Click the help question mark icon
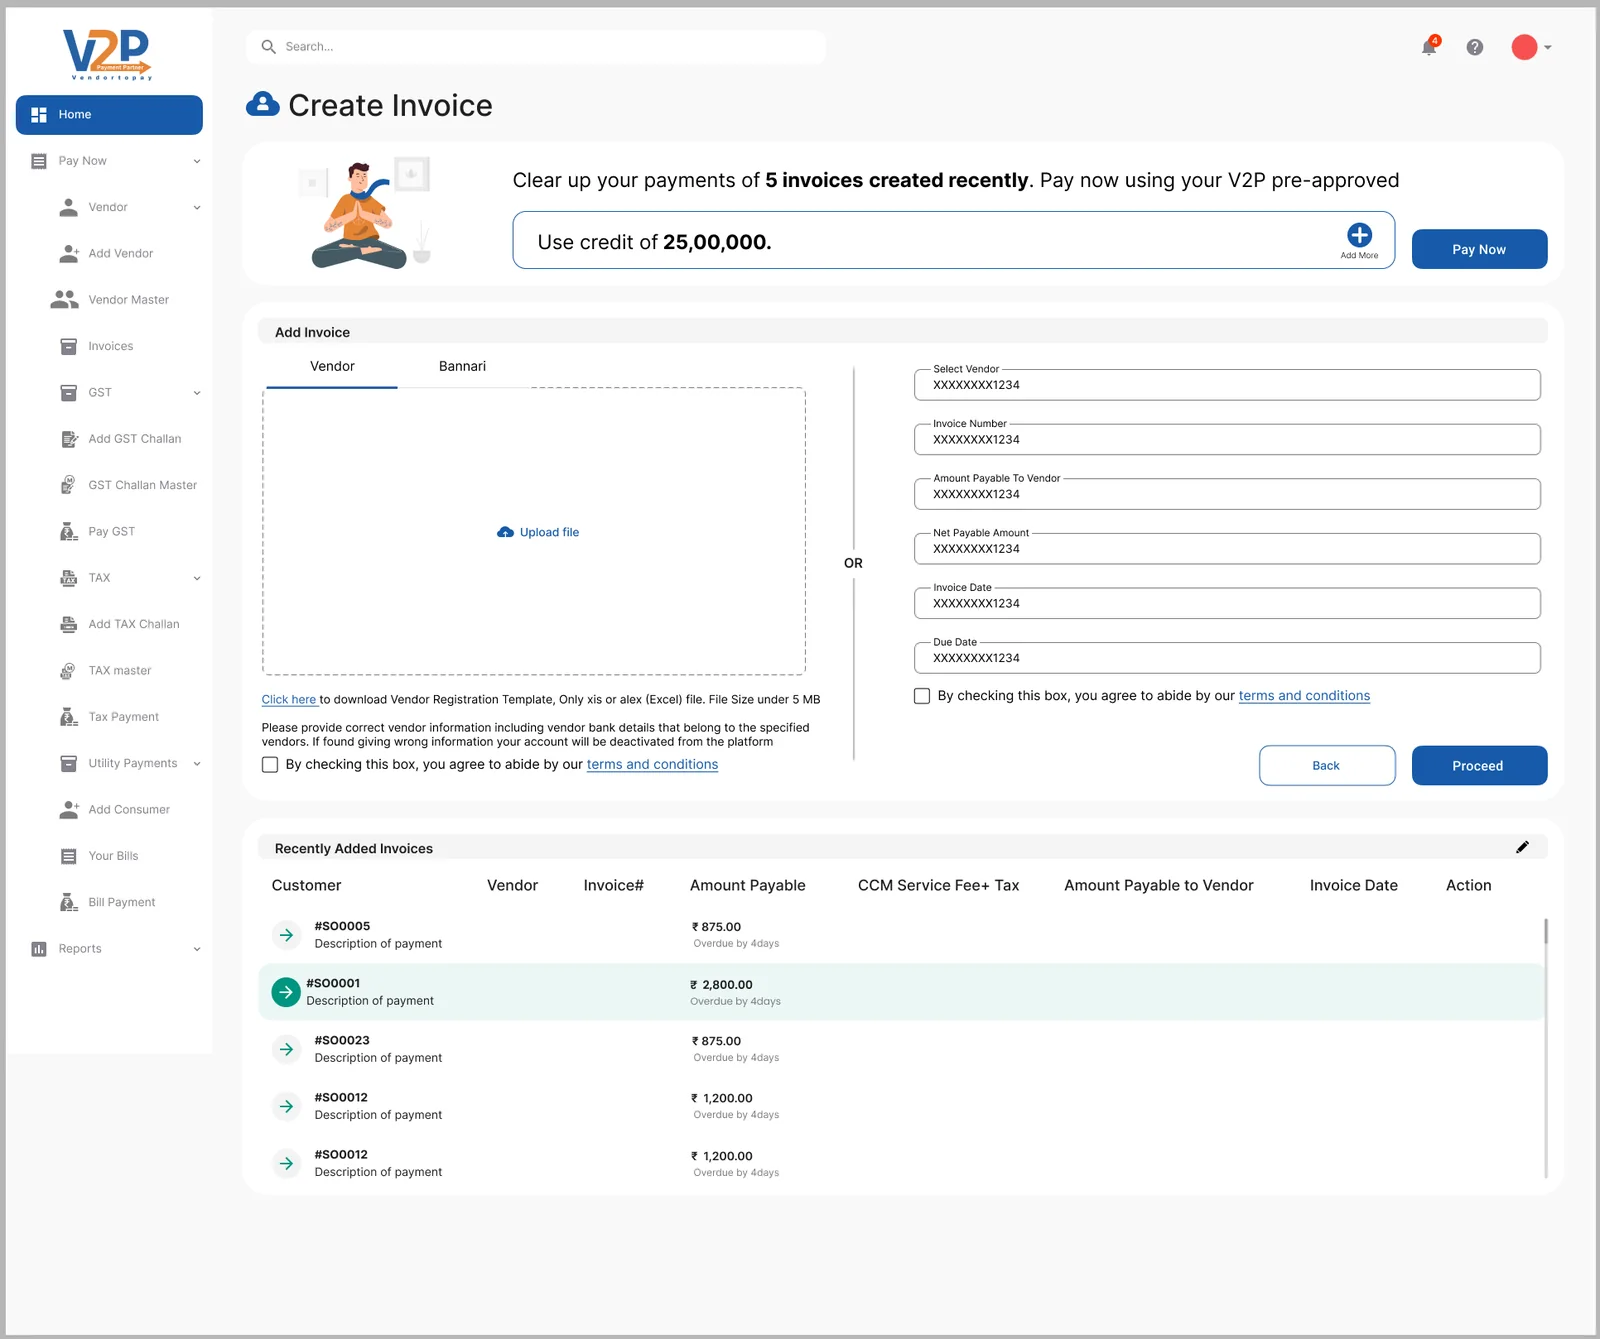 pyautogui.click(x=1475, y=47)
